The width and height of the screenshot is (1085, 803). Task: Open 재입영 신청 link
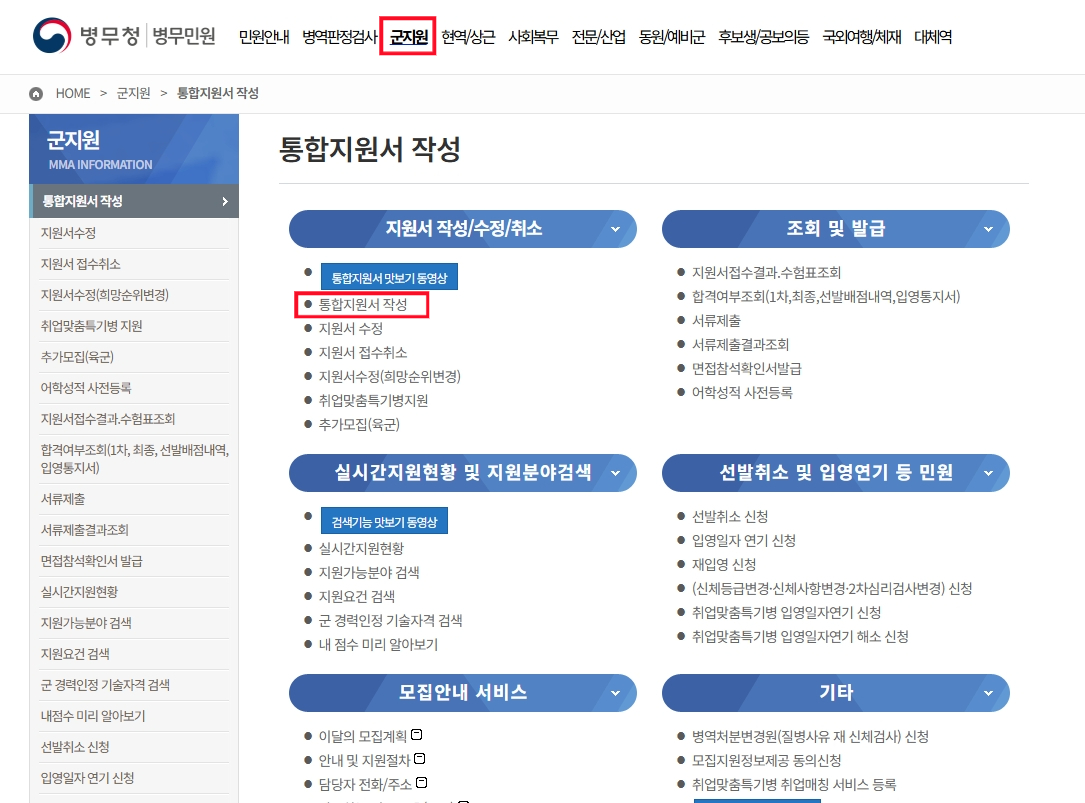pos(724,564)
